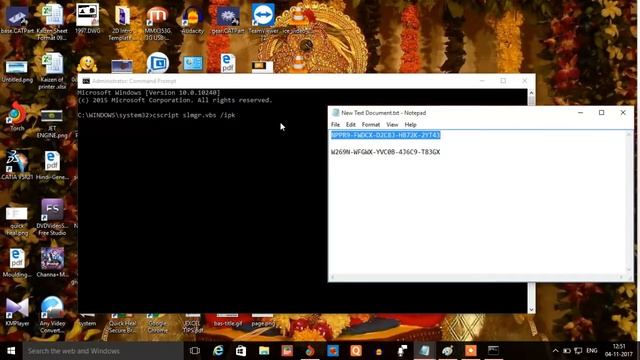Click Command Prompt scrollbar up arrow
The image size is (640, 360).
click(531, 93)
